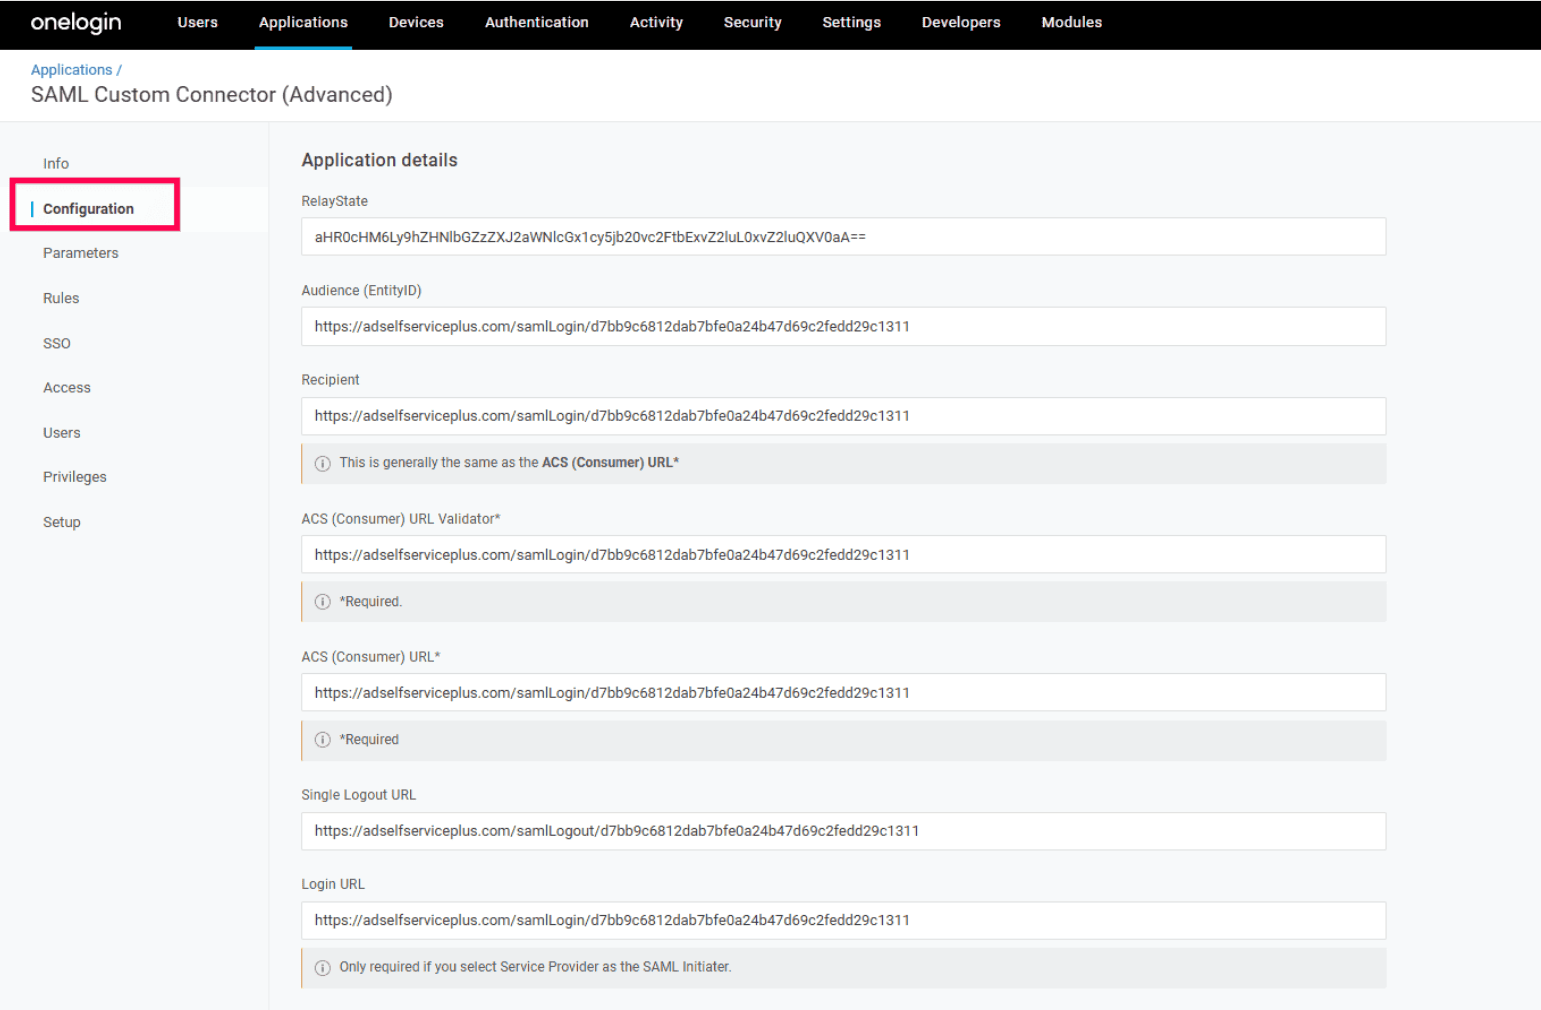
Task: Focus the Recipient input field
Action: pos(843,416)
